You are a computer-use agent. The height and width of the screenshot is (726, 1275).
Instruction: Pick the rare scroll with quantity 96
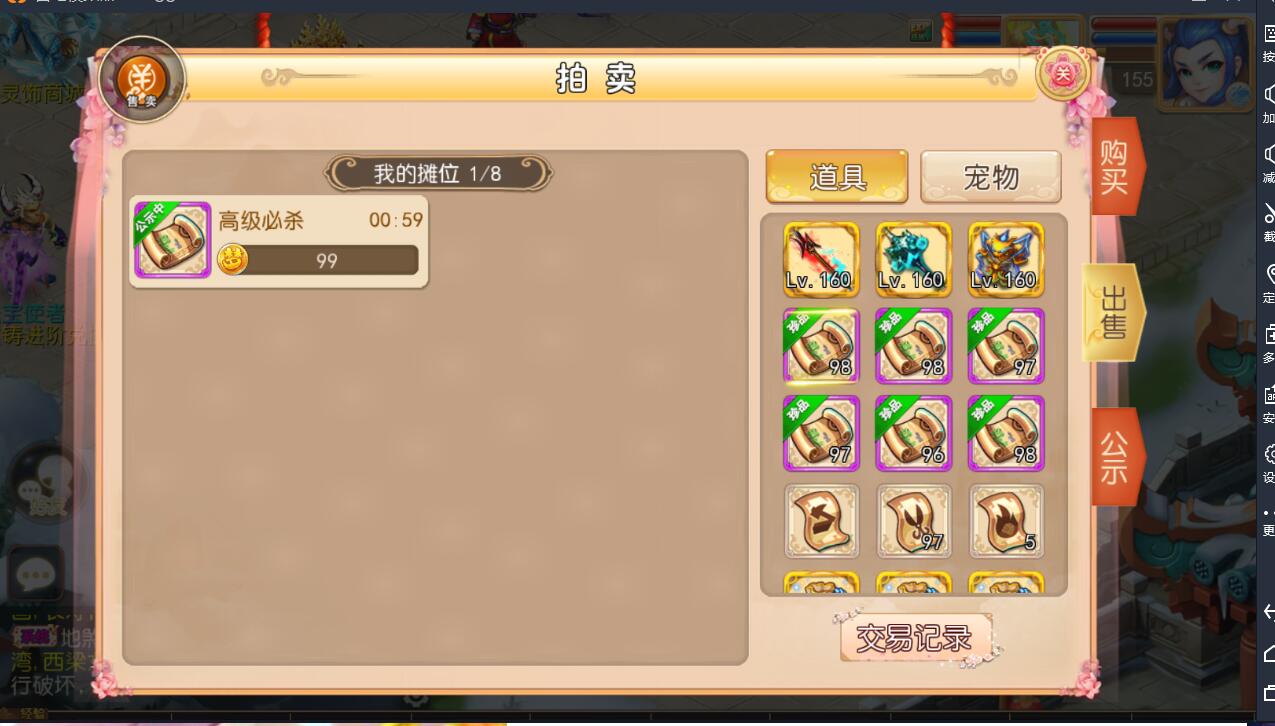point(913,433)
